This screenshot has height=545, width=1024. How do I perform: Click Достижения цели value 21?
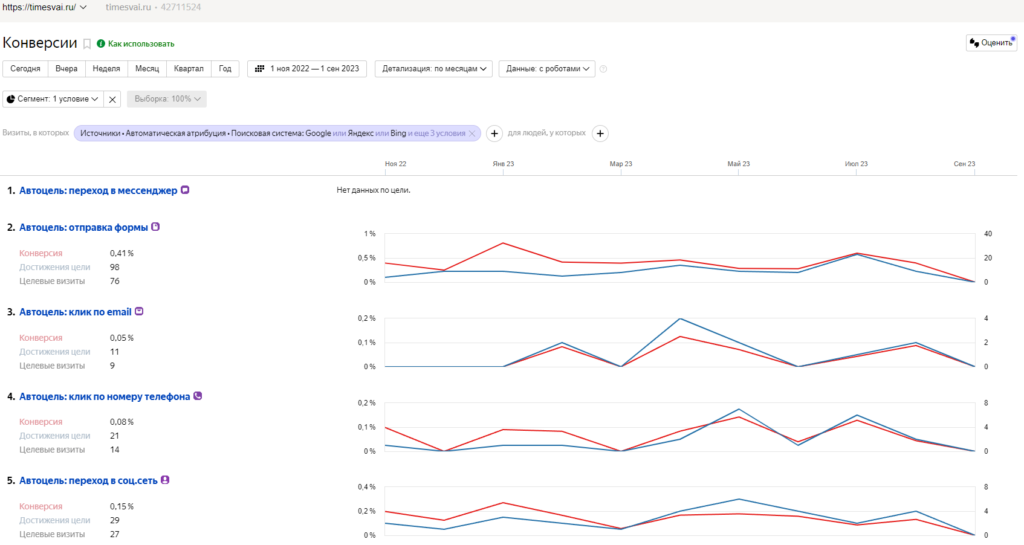[114, 436]
